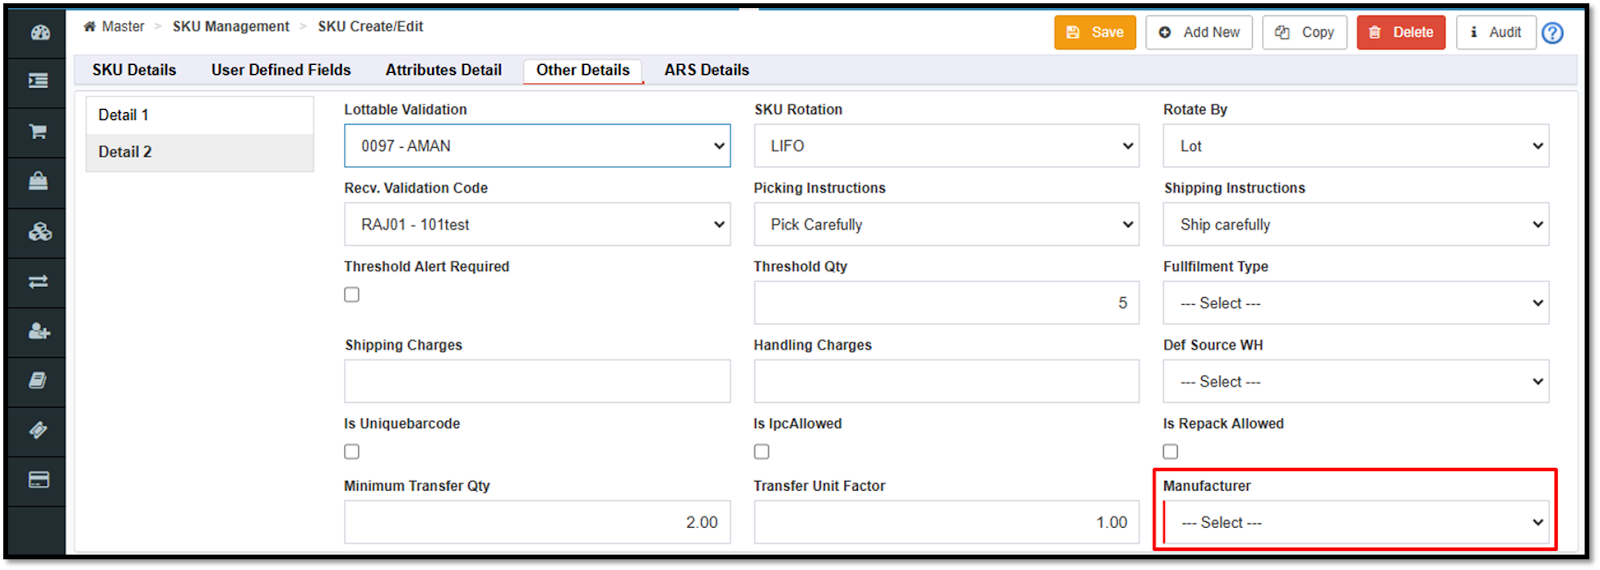The image size is (1600, 570).
Task: Click the home icon in breadcrumb
Action: [x=90, y=27]
